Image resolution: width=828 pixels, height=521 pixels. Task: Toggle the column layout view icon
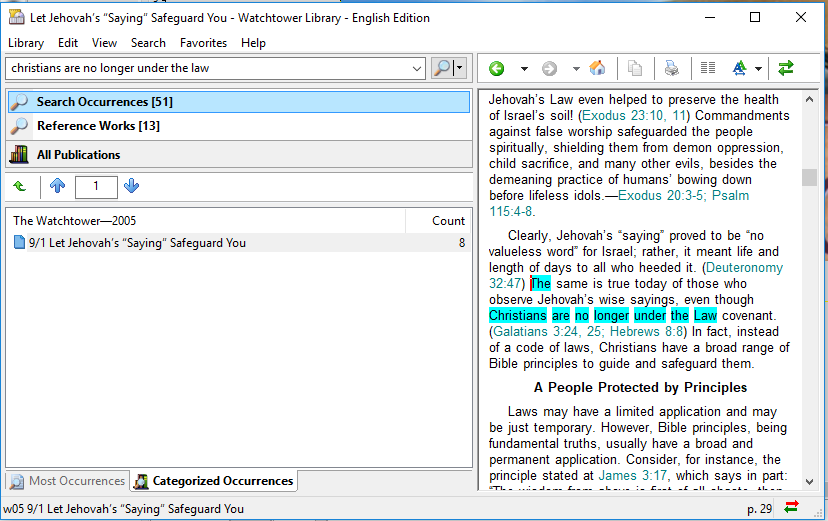[708, 68]
